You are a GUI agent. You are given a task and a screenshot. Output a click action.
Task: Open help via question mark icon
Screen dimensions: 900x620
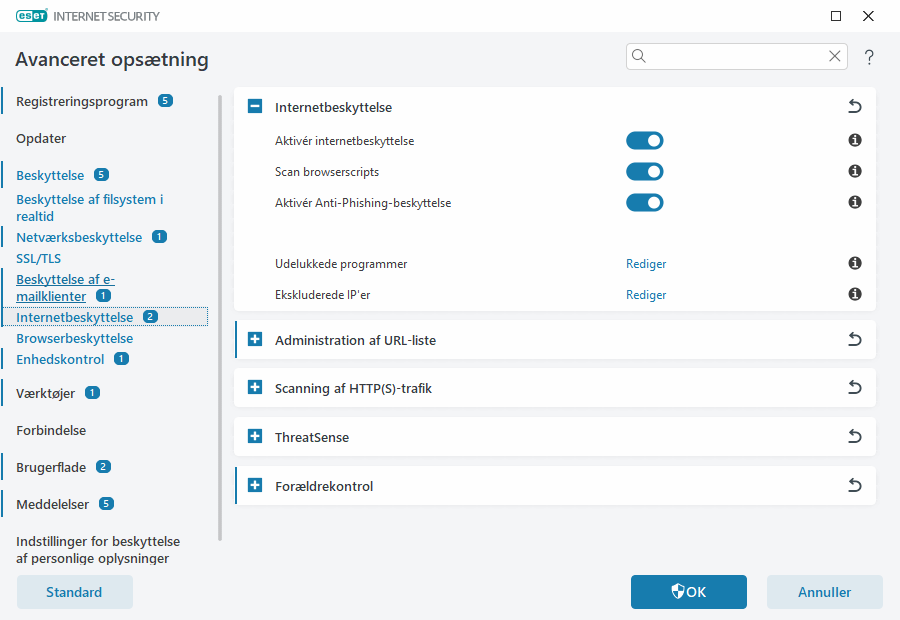[x=869, y=57]
